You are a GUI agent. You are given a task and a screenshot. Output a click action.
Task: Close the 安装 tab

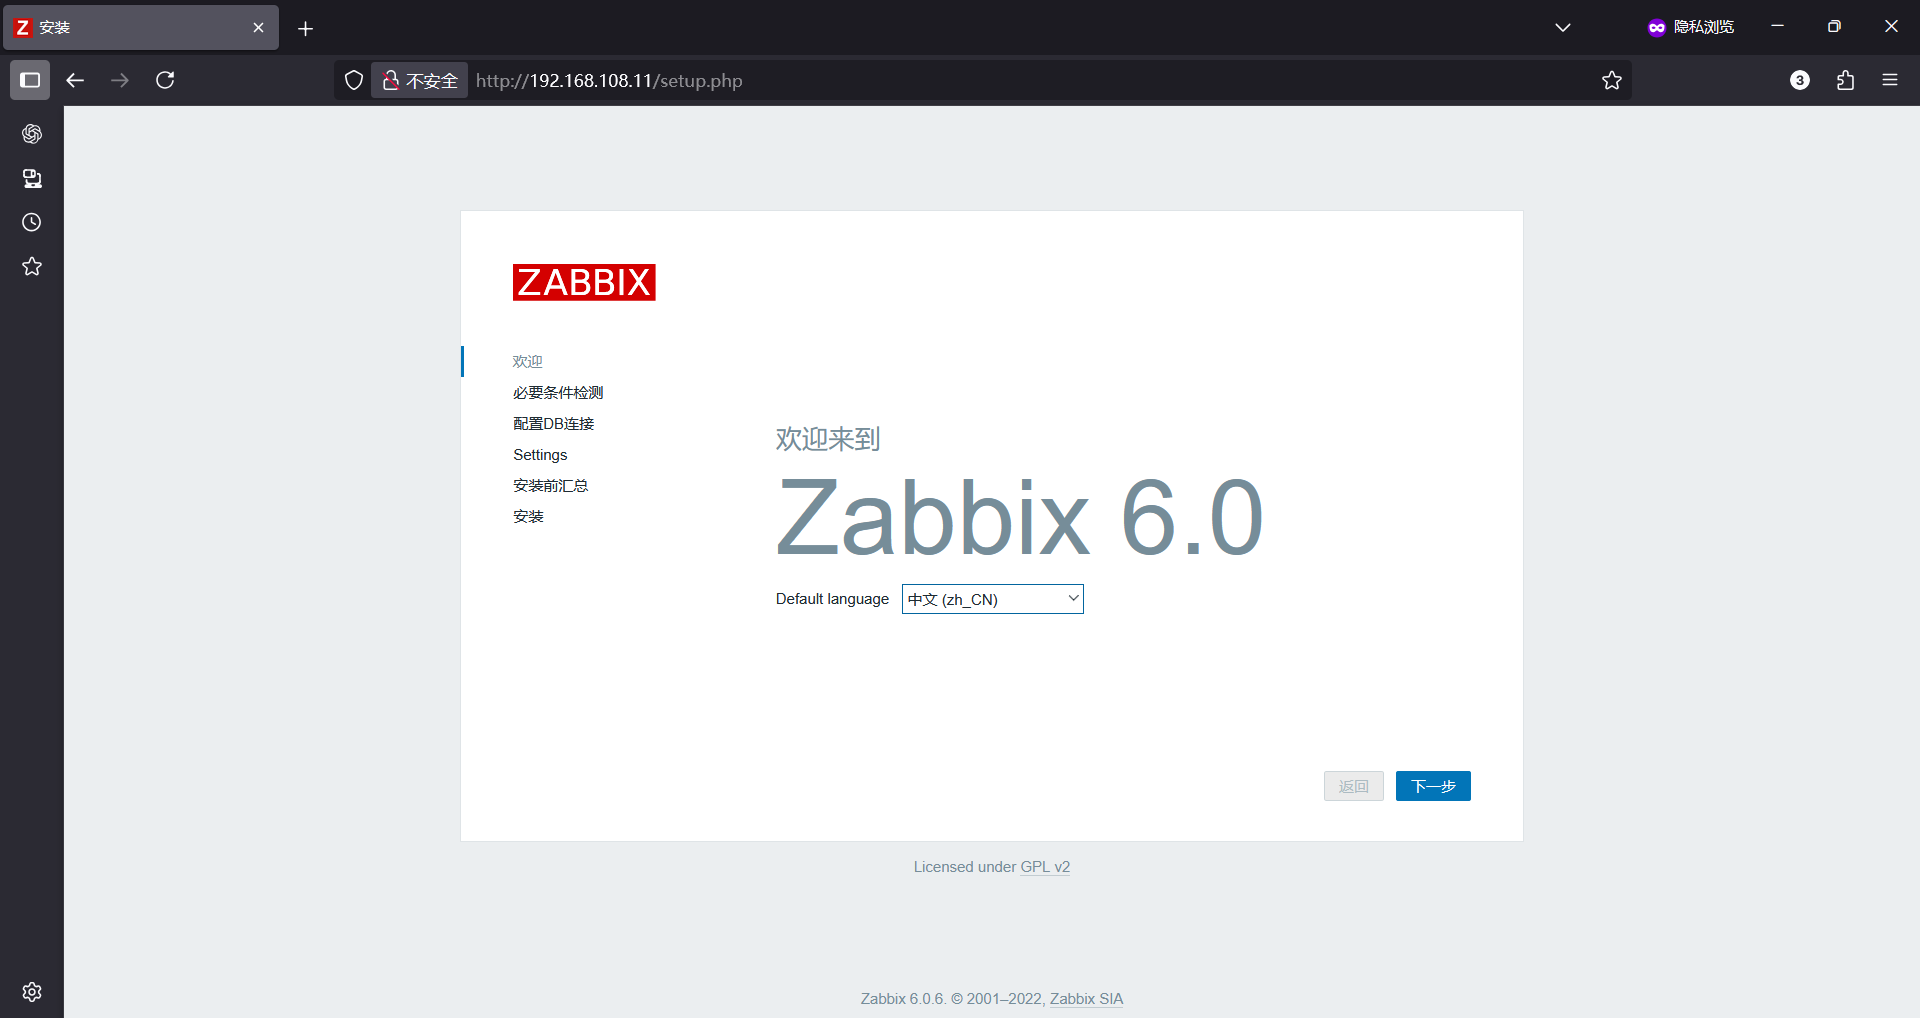click(x=258, y=27)
